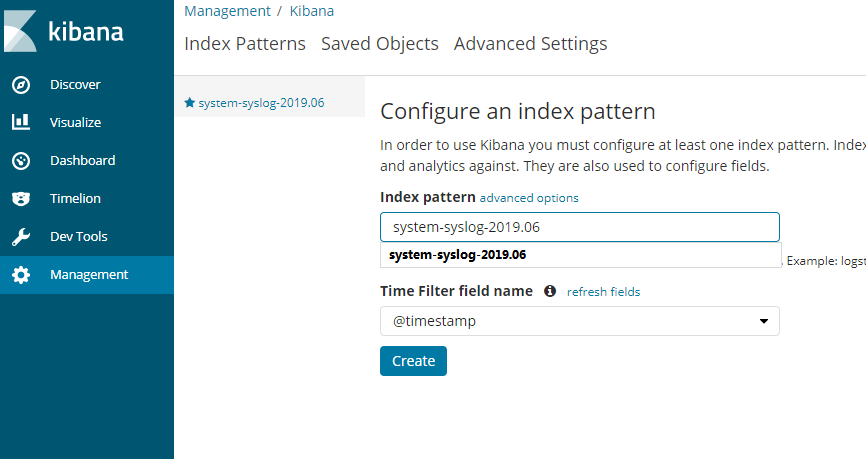The height and width of the screenshot is (459, 866).
Task: Open the @timestamp time filter dropdown
Action: 579,321
